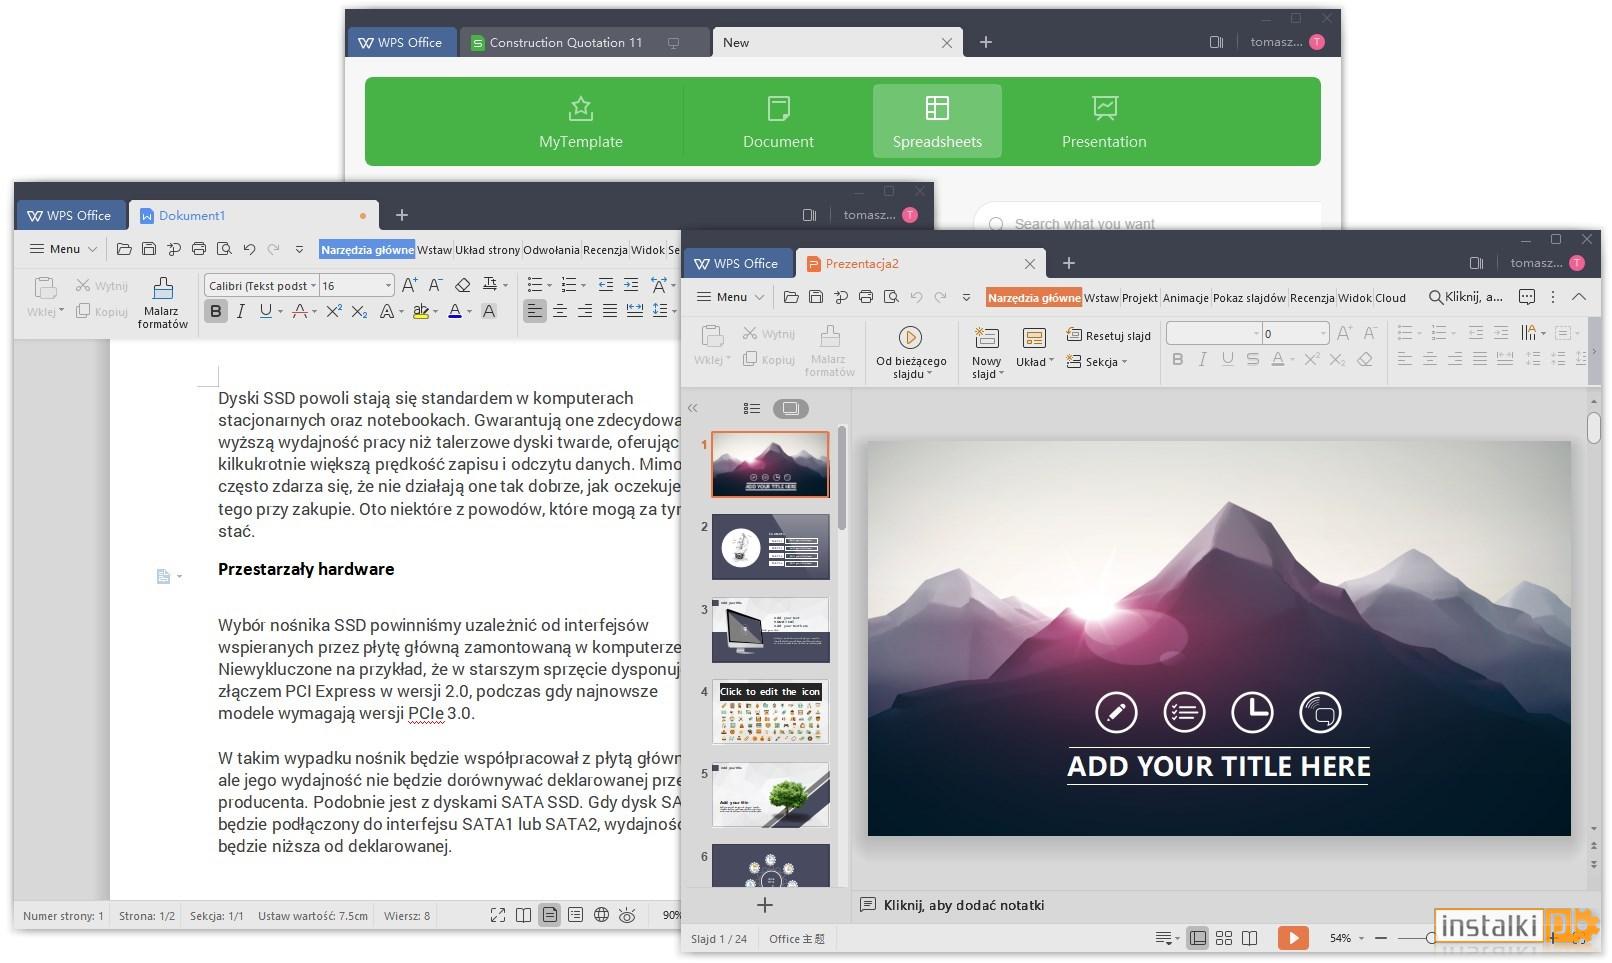The width and height of the screenshot is (1612, 963).
Task: Select web layout globe icon in writer status bar
Action: click(x=601, y=915)
